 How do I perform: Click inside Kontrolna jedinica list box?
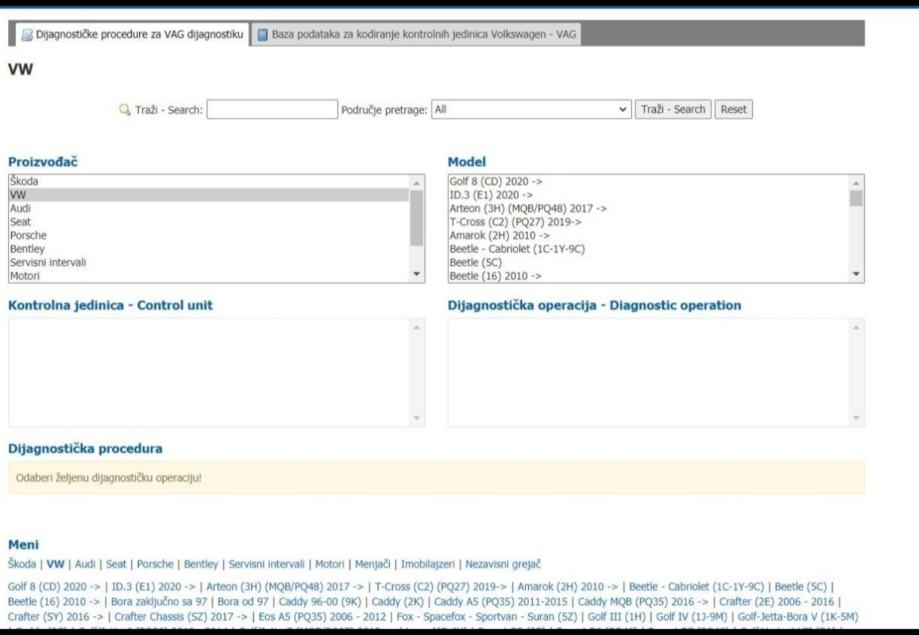pos(216,372)
